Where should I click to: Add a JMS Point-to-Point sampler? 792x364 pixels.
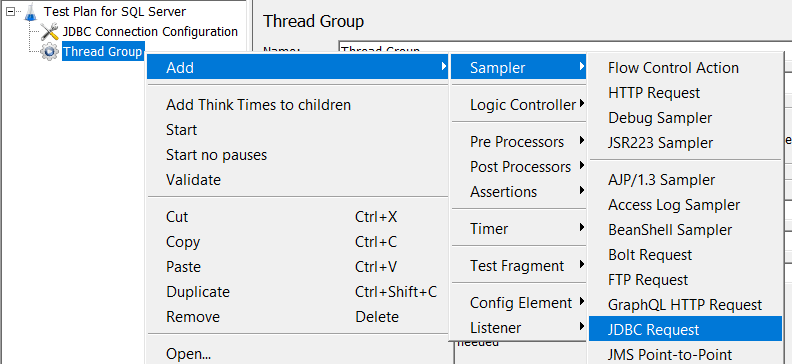coord(685,354)
